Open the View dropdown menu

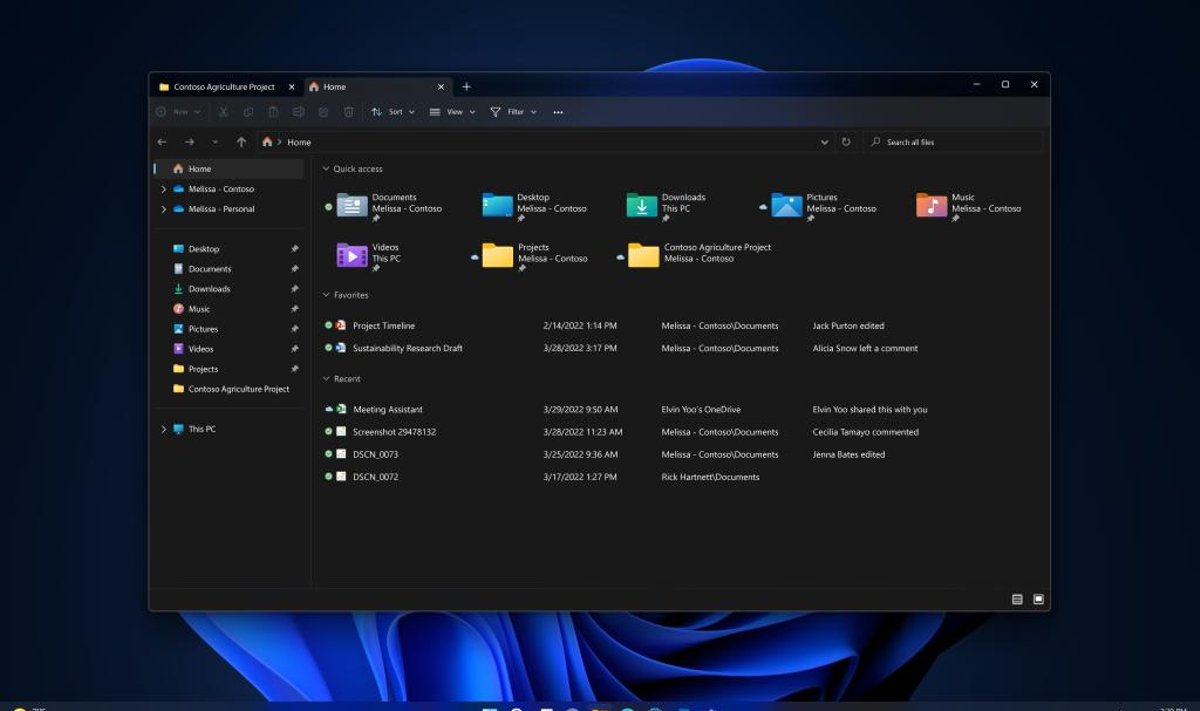452,112
